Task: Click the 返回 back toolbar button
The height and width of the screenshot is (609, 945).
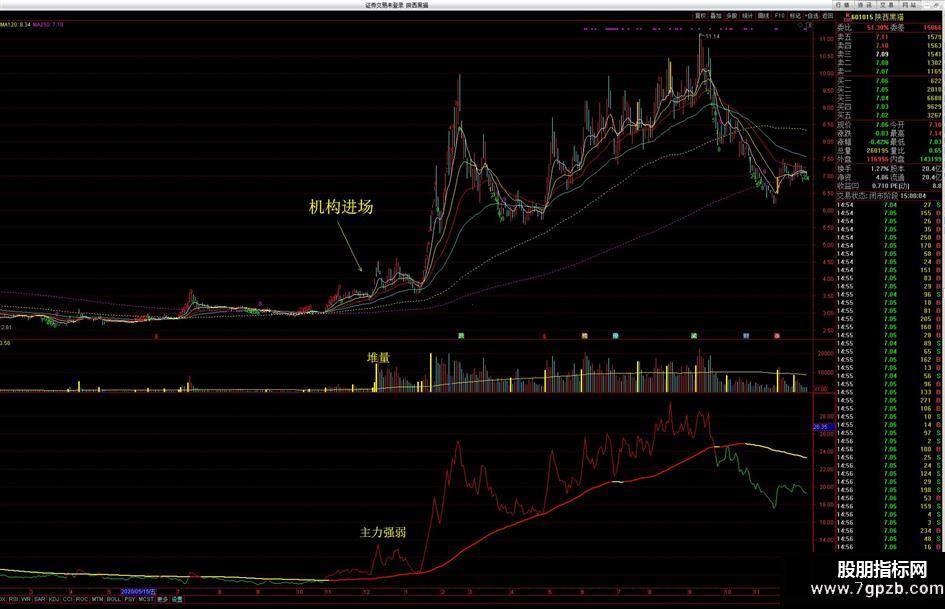Action: pyautogui.click(x=827, y=16)
